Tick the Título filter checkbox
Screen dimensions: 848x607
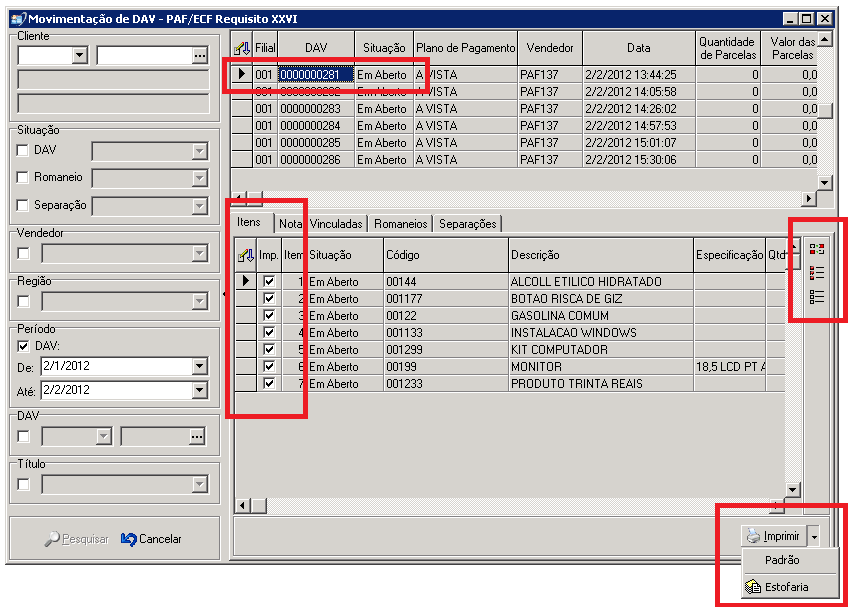23,484
